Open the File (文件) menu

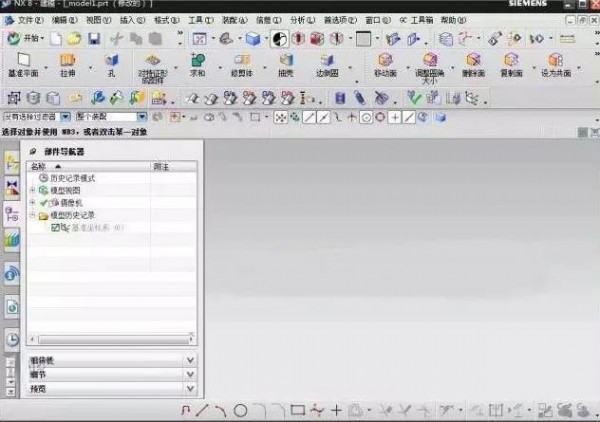(30, 20)
